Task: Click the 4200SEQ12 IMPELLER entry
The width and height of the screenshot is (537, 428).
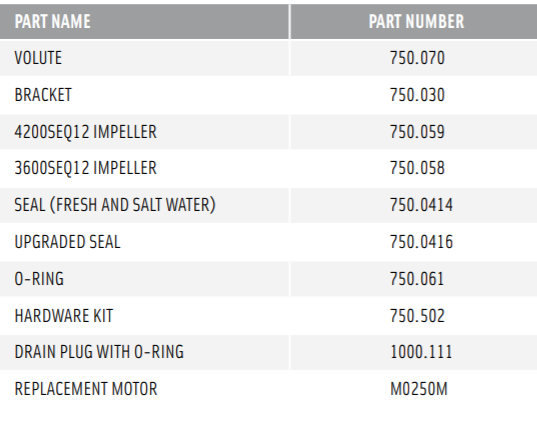Action: (86, 132)
